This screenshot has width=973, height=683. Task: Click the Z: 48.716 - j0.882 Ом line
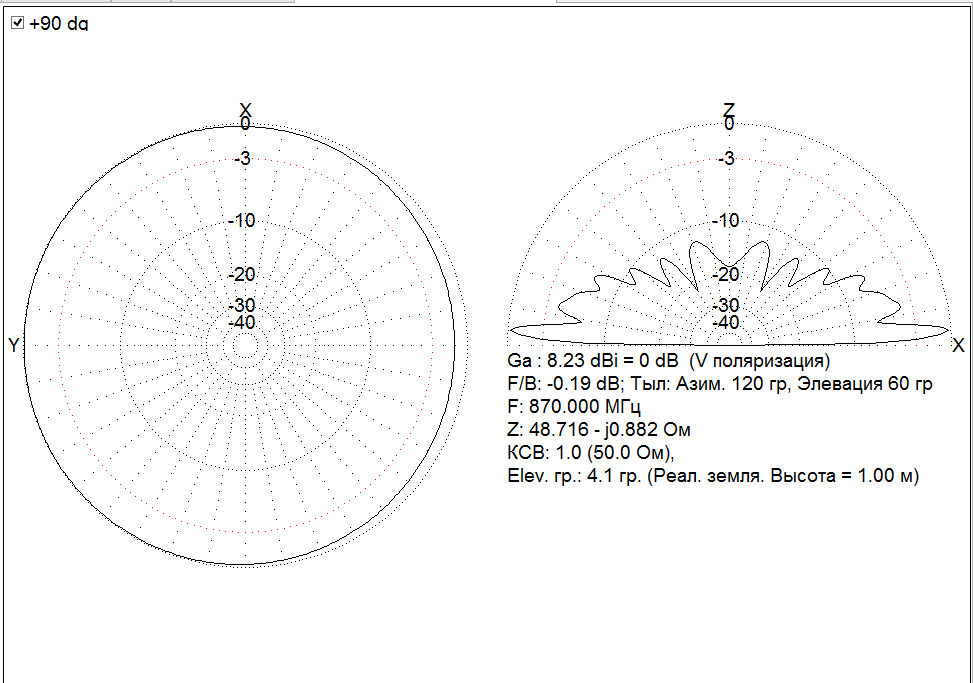(599, 430)
